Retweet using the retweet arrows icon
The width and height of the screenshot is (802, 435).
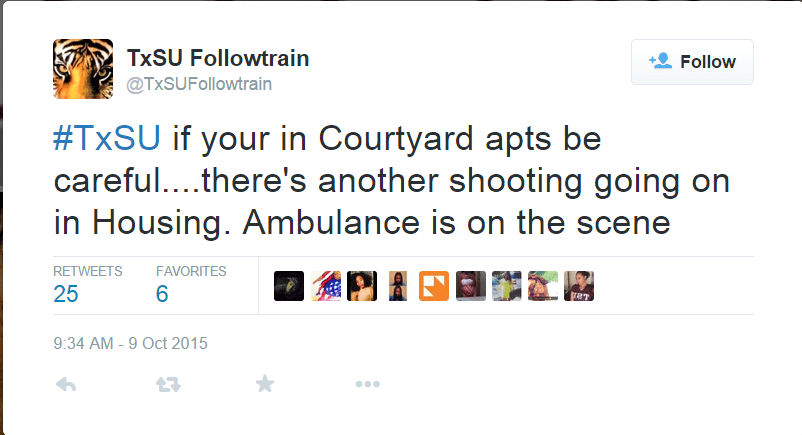[x=168, y=384]
